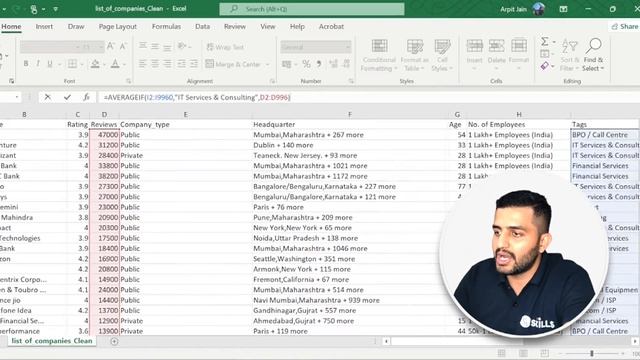Image resolution: width=640 pixels, height=360 pixels.
Task: Select column D header
Action: click(104, 115)
